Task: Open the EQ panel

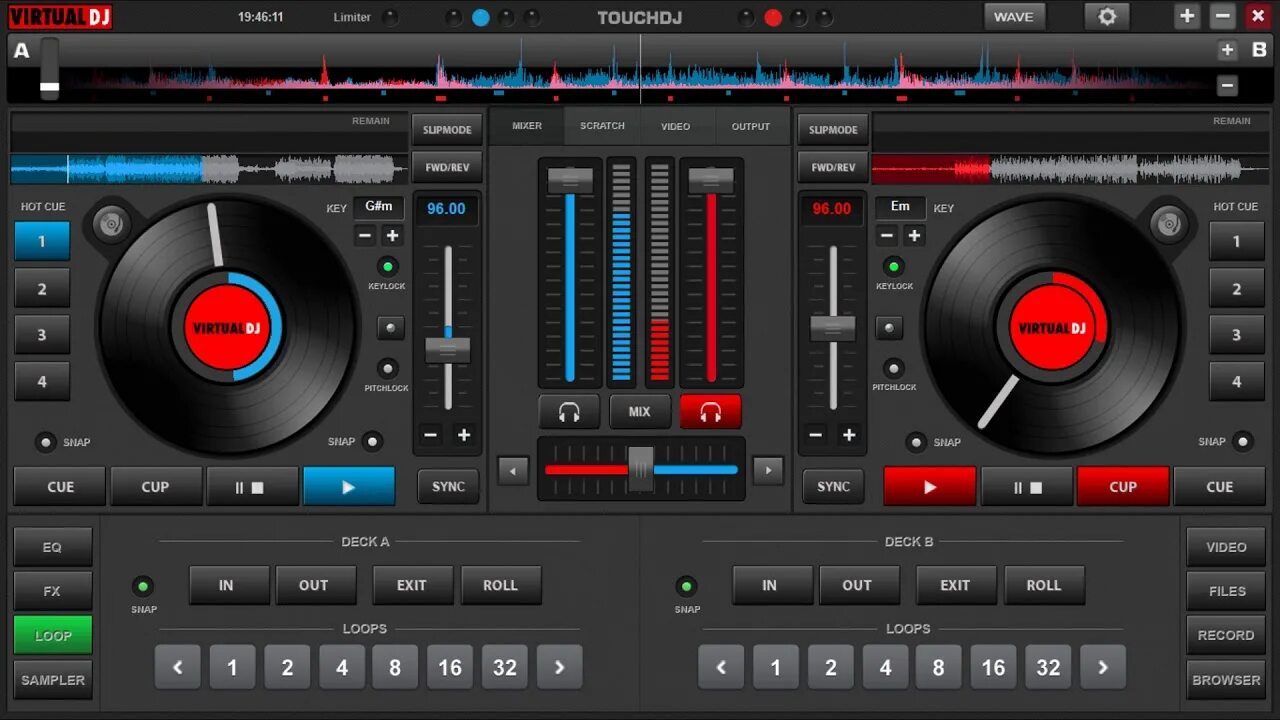Action: pos(52,547)
